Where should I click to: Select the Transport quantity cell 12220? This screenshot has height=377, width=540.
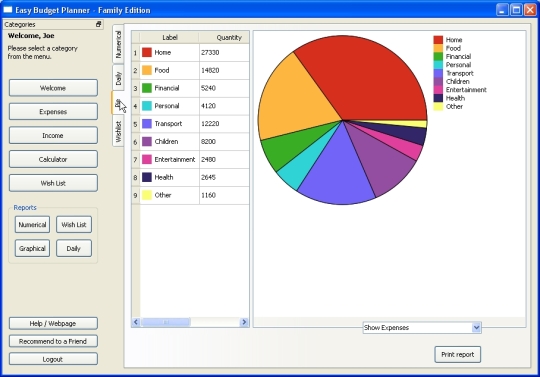coord(224,124)
